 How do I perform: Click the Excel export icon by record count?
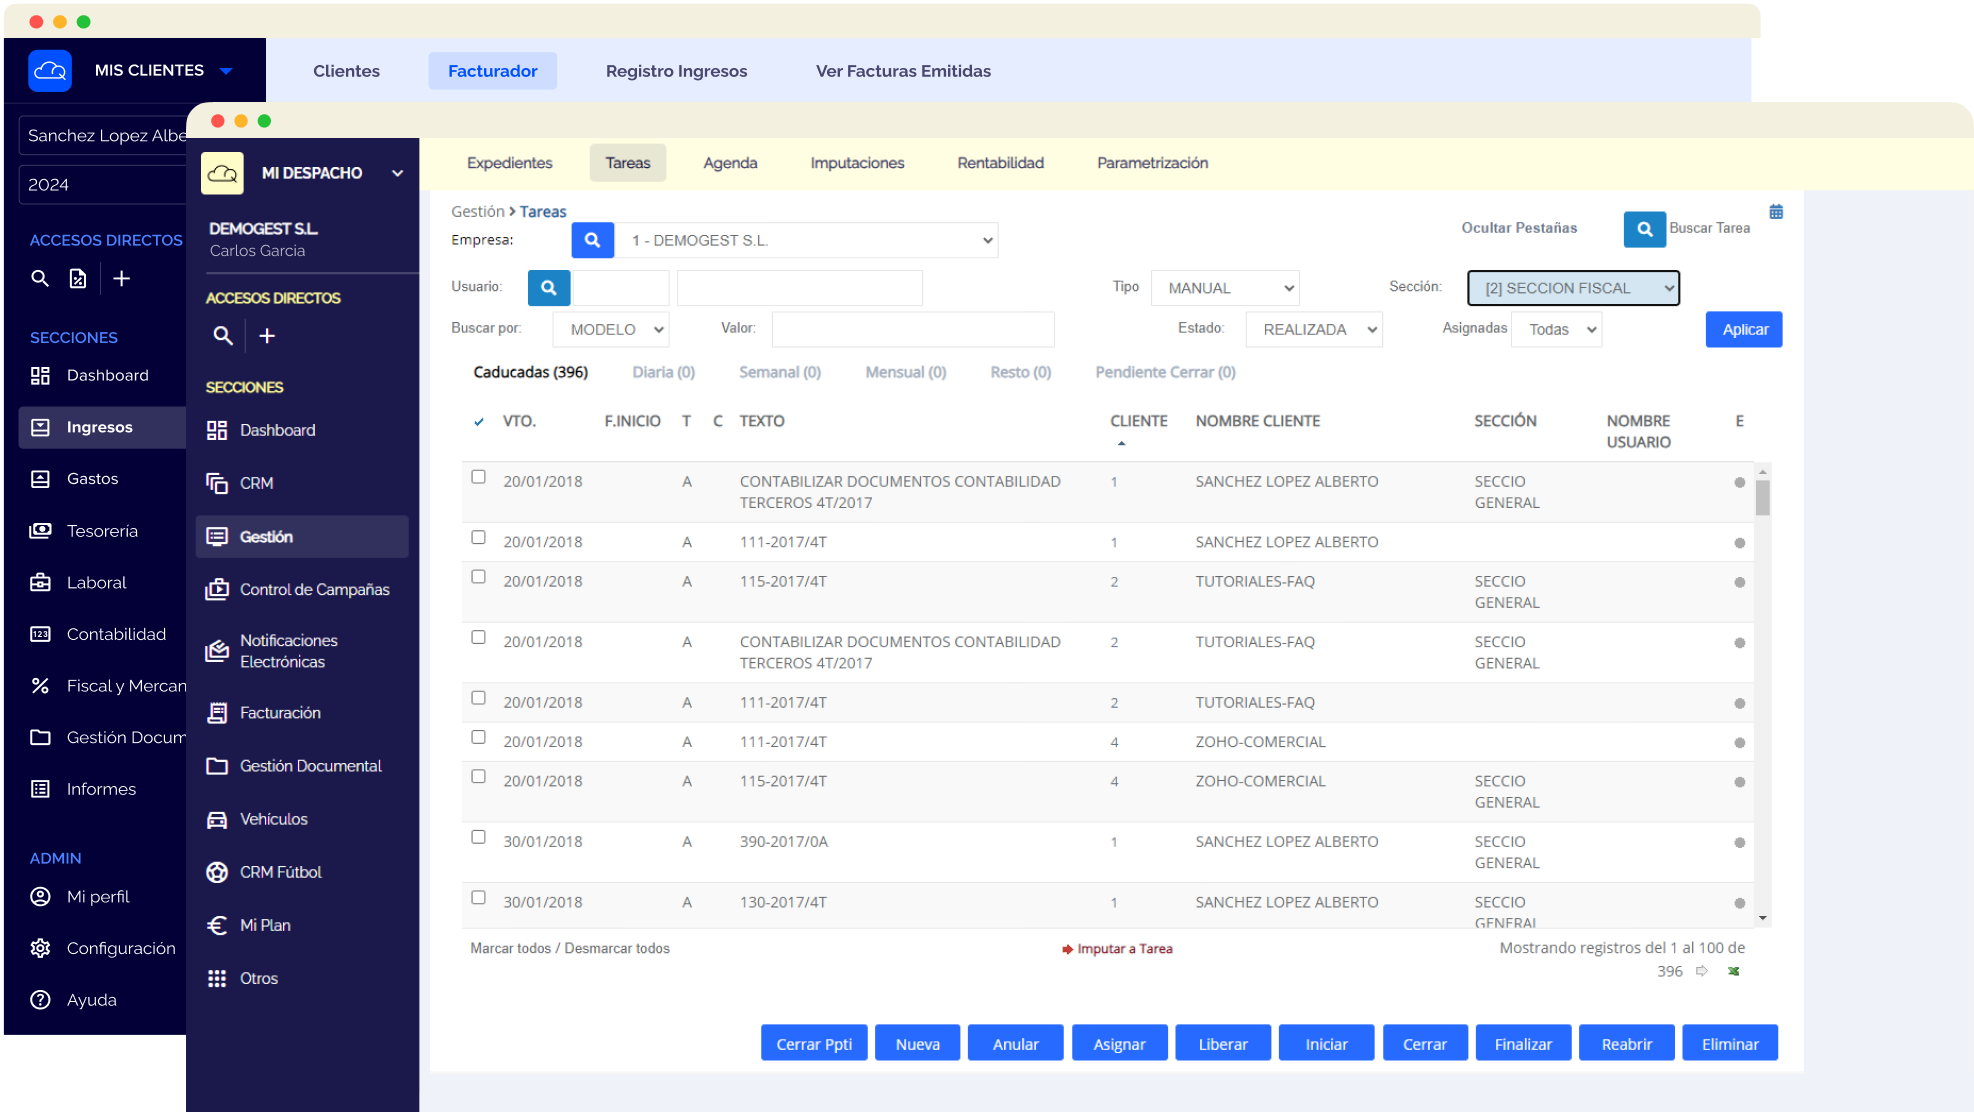point(1734,971)
